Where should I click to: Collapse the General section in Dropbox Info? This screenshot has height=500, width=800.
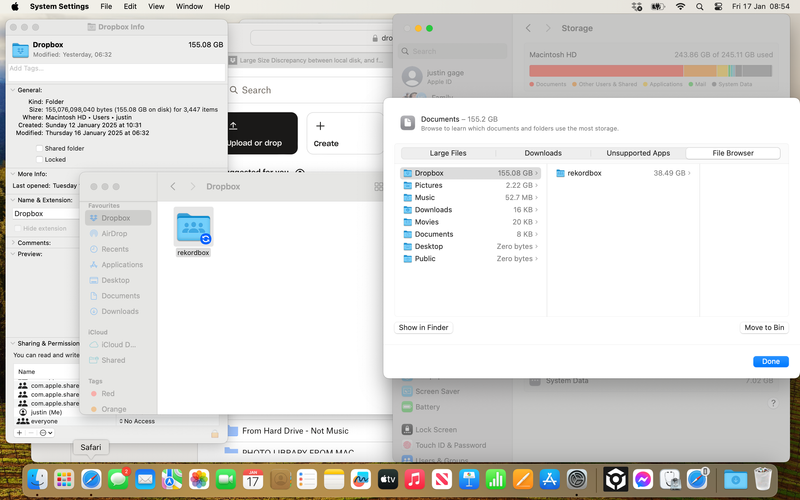coord(12,90)
